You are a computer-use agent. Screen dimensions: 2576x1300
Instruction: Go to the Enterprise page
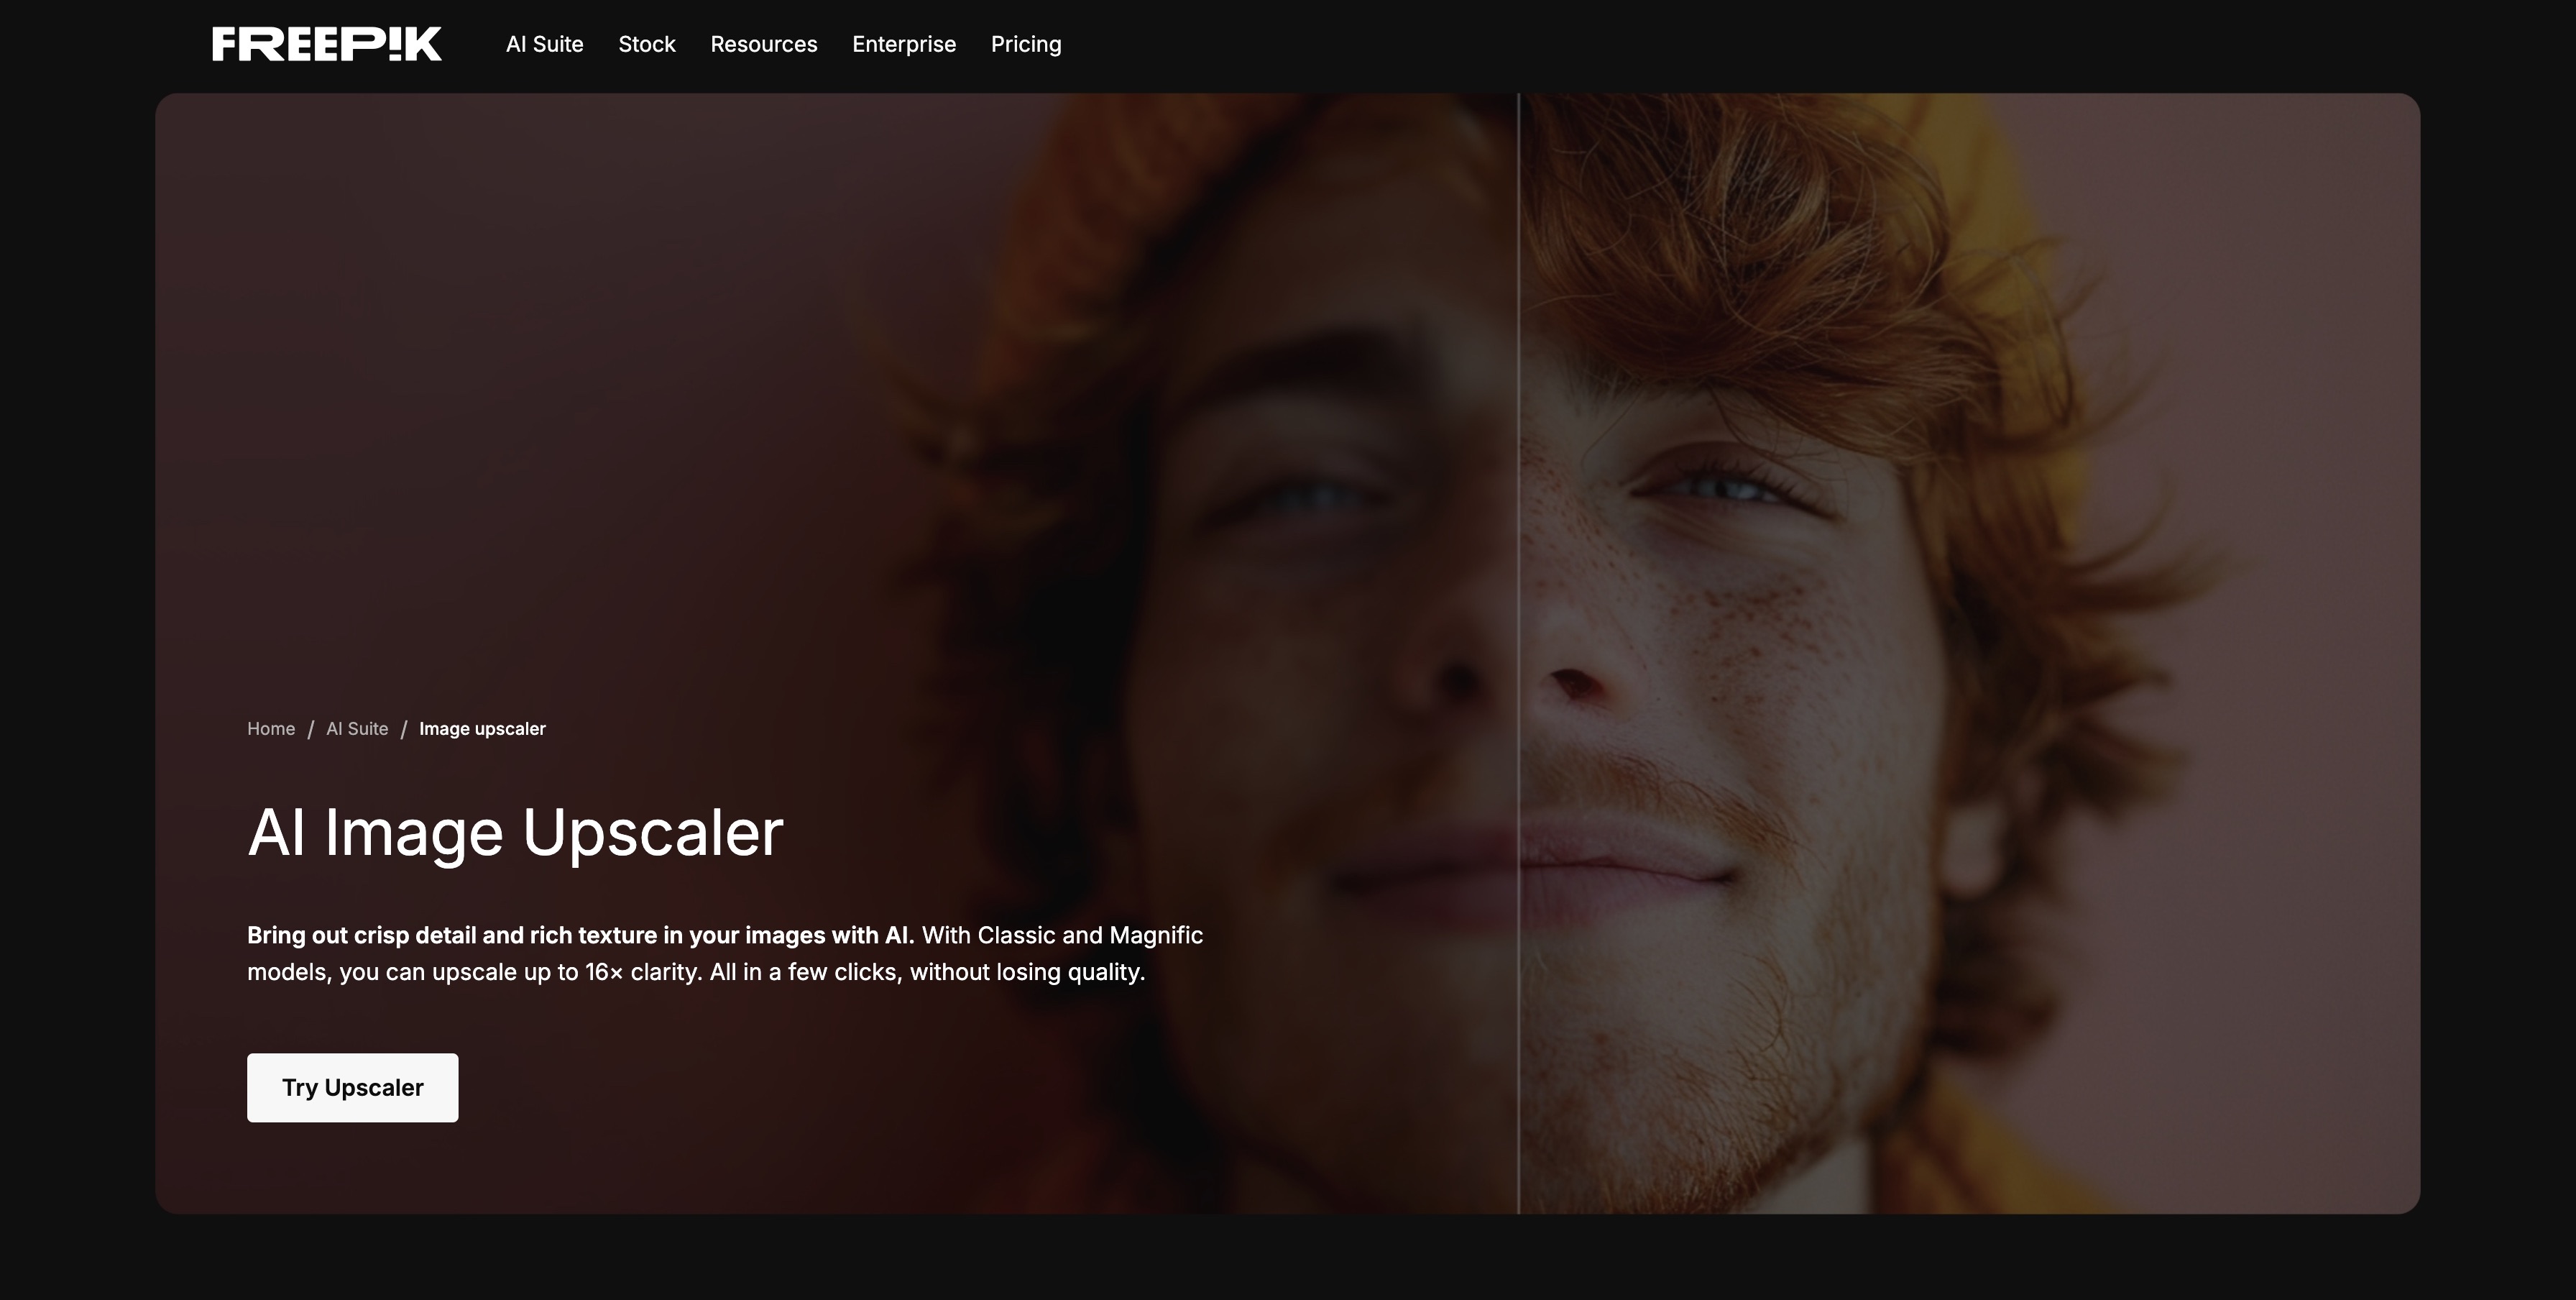[904, 44]
